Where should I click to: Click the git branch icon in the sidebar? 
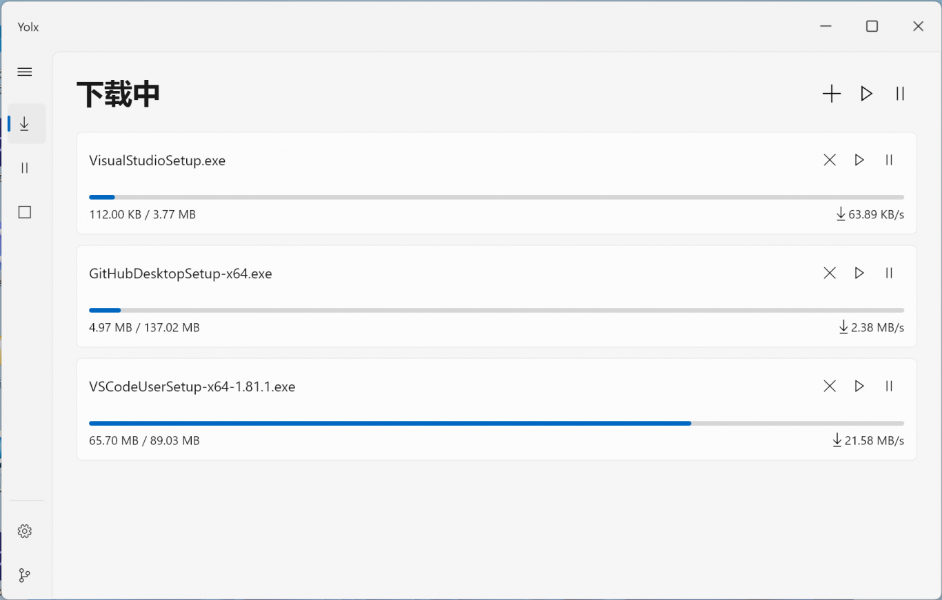coord(24,574)
